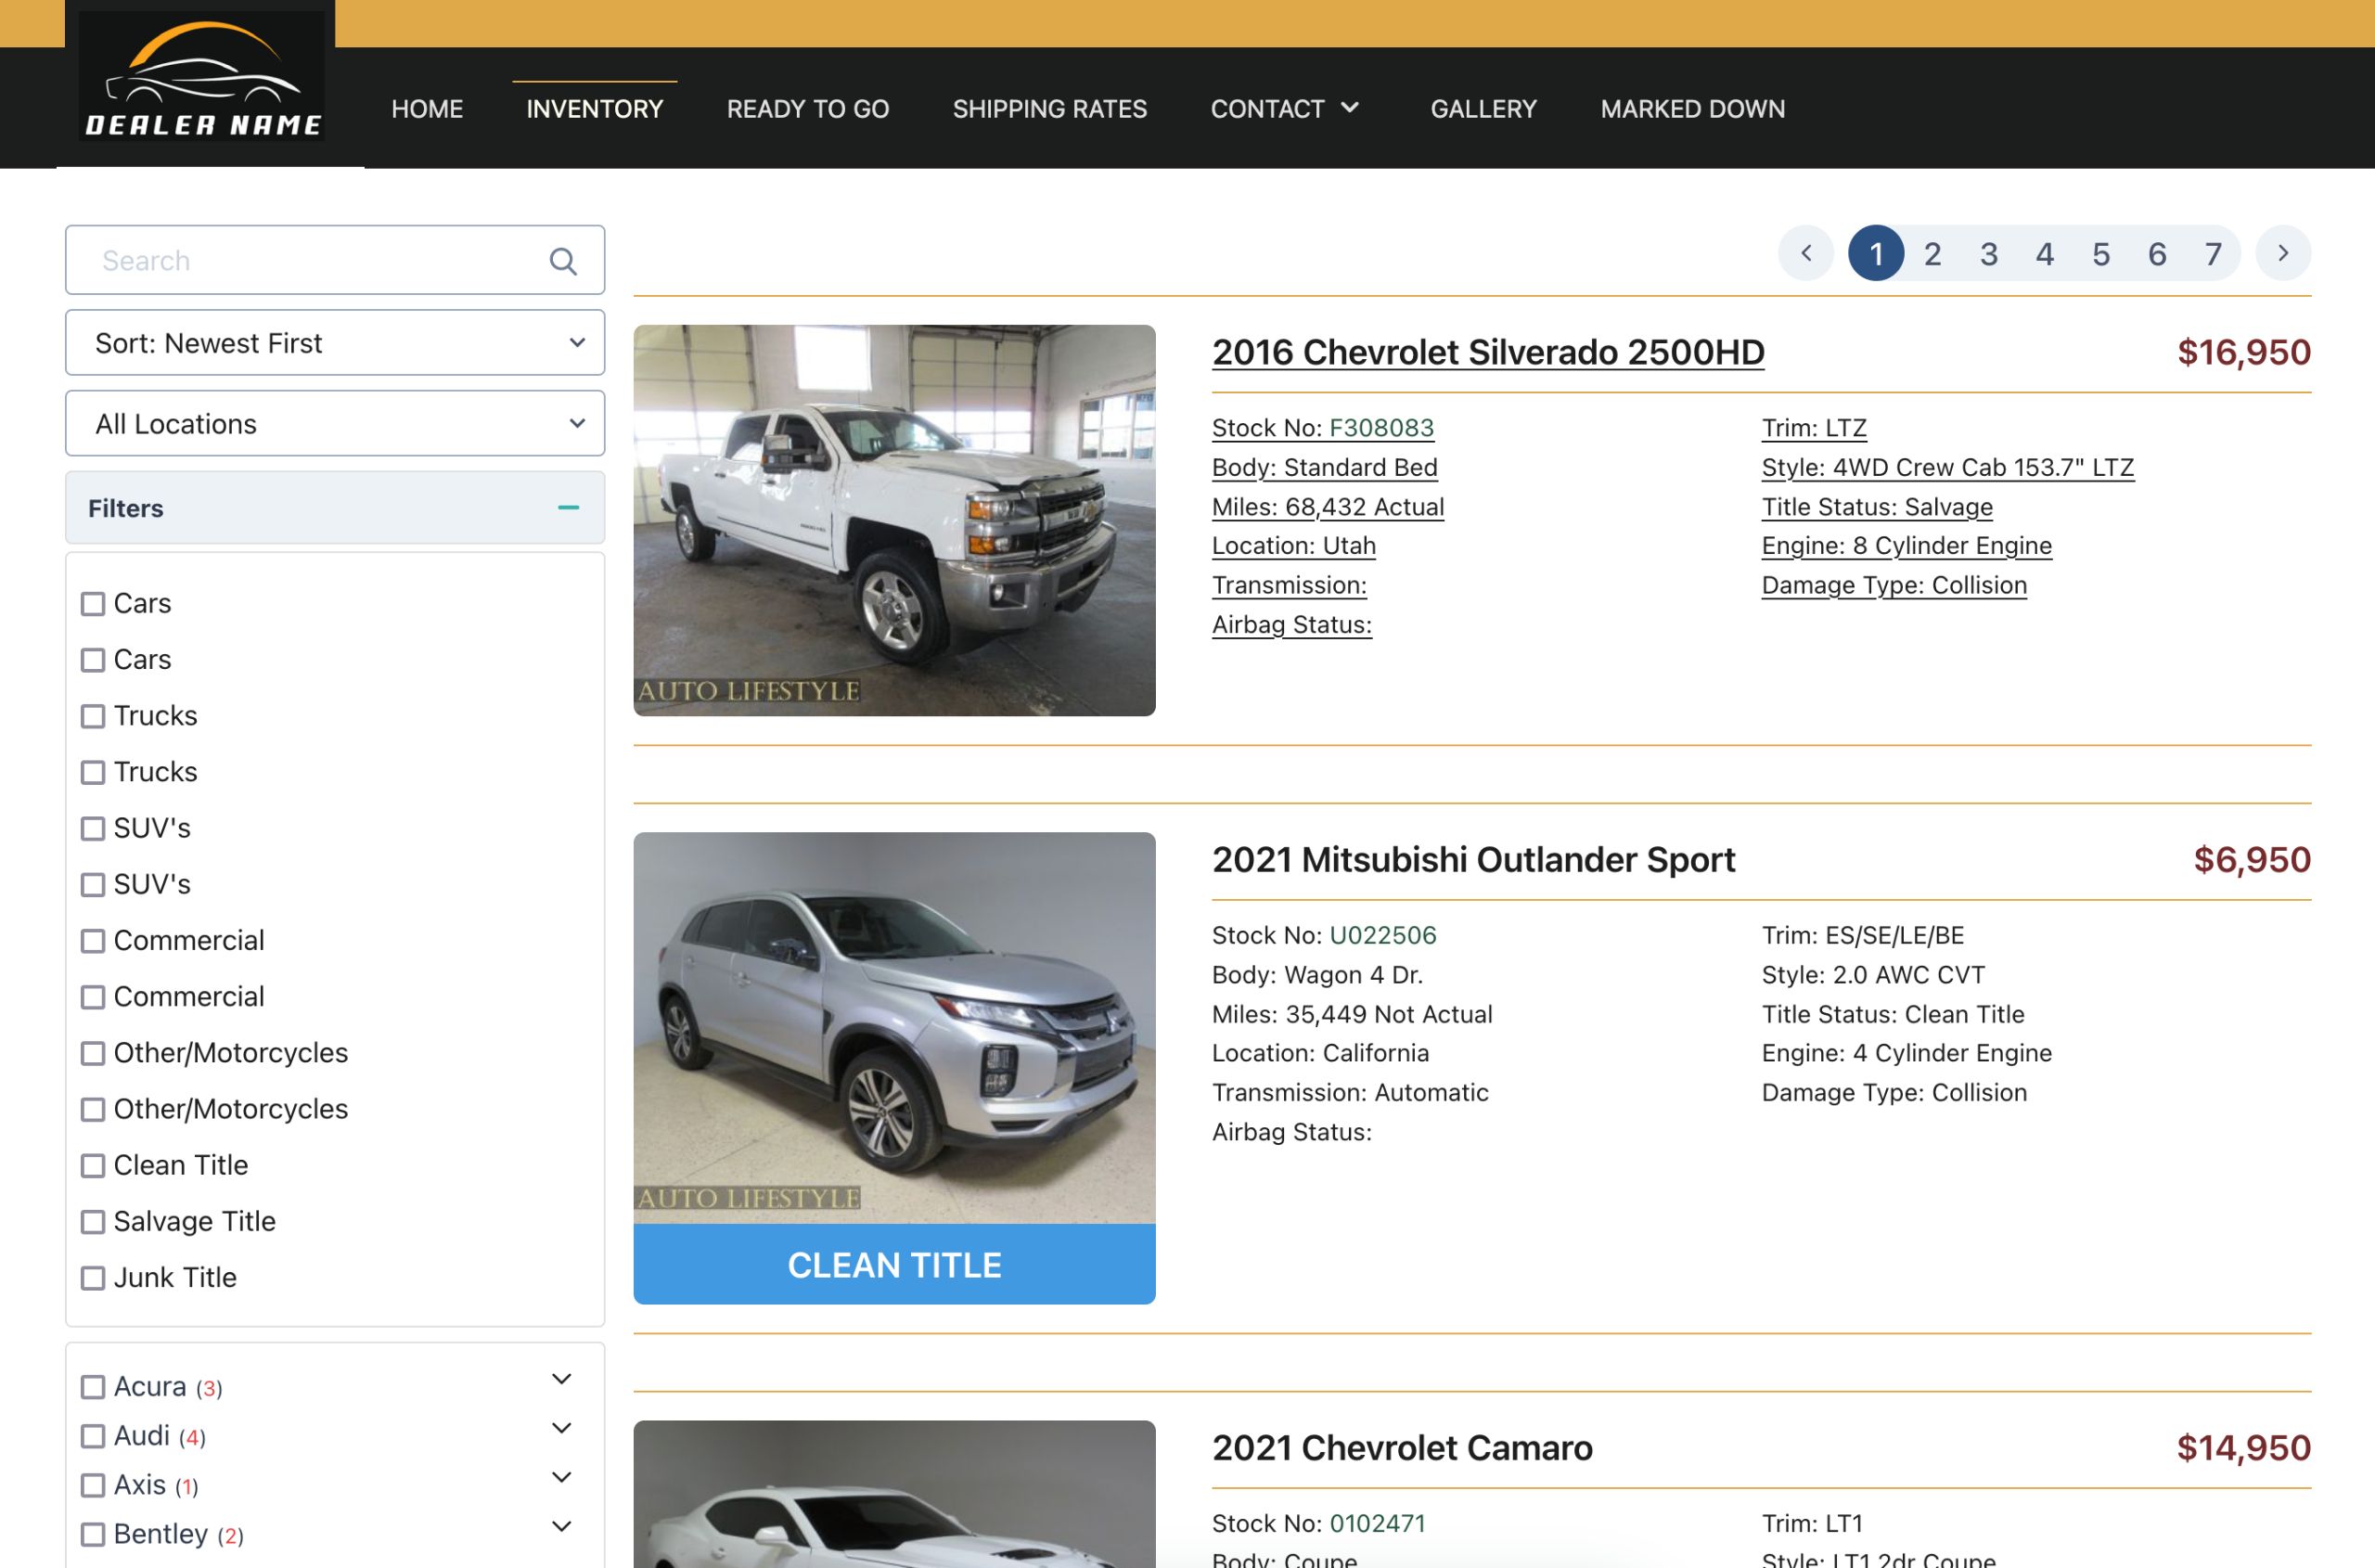Jump to page 4 of results
The image size is (2375, 1568).
(x=2044, y=254)
